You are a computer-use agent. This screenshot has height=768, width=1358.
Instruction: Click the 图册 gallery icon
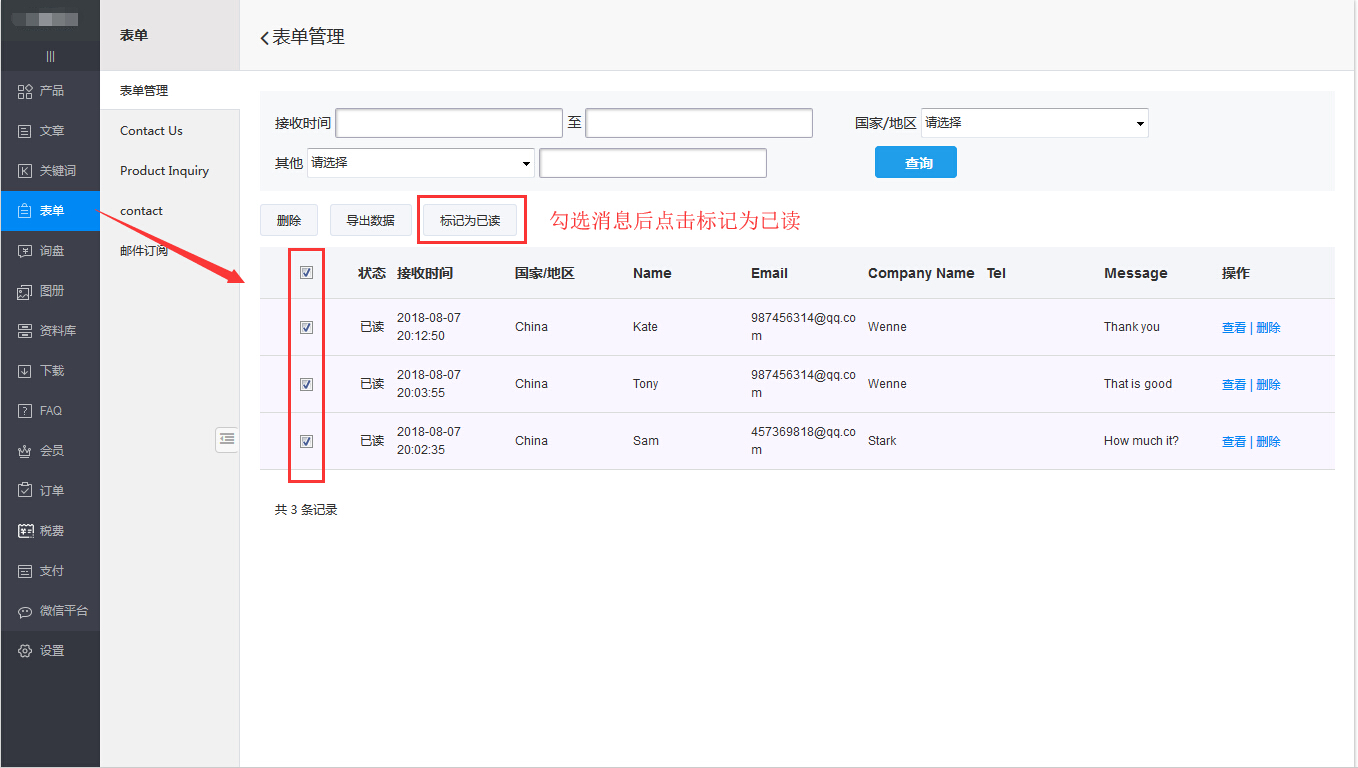tap(26, 291)
